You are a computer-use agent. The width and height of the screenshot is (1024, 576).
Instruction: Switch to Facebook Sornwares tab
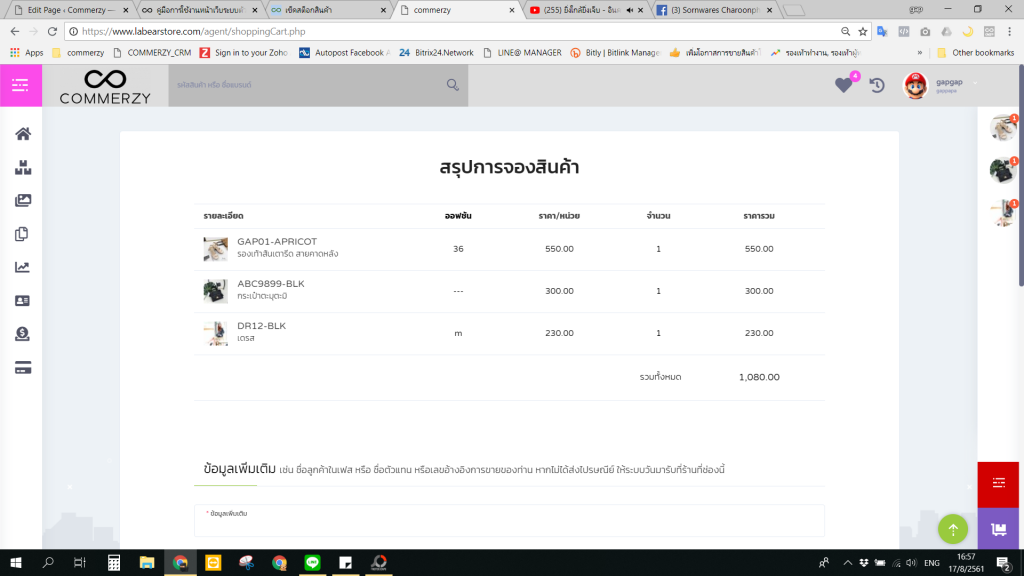pyautogui.click(x=714, y=10)
